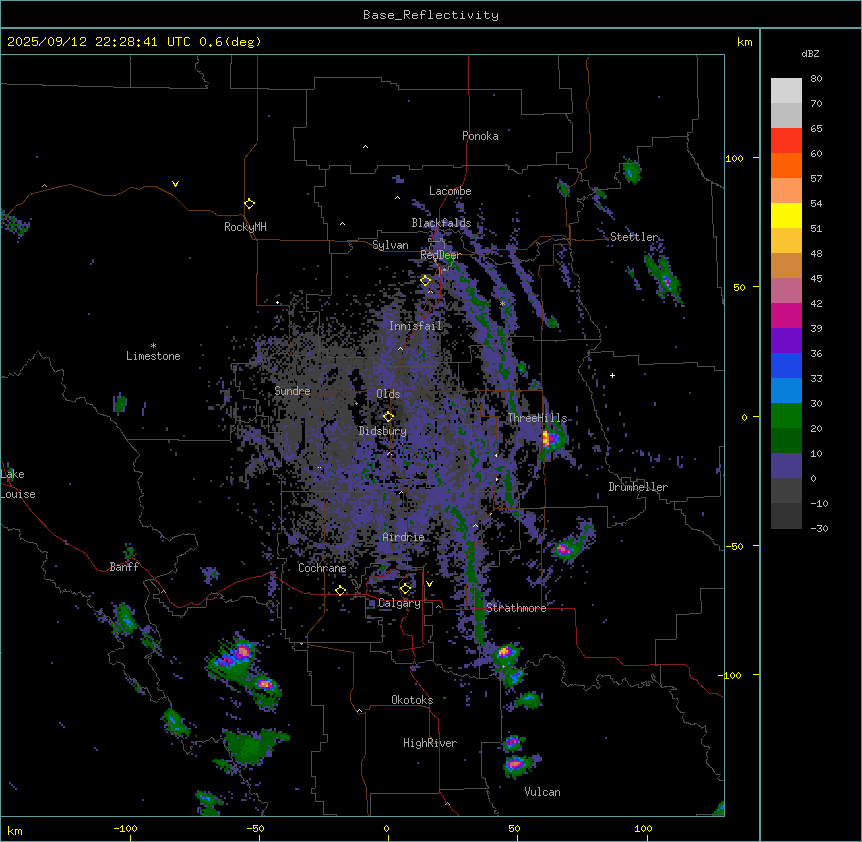Click the -30 value on dBZ scale
Screen dimensions: 862x842
click(819, 528)
